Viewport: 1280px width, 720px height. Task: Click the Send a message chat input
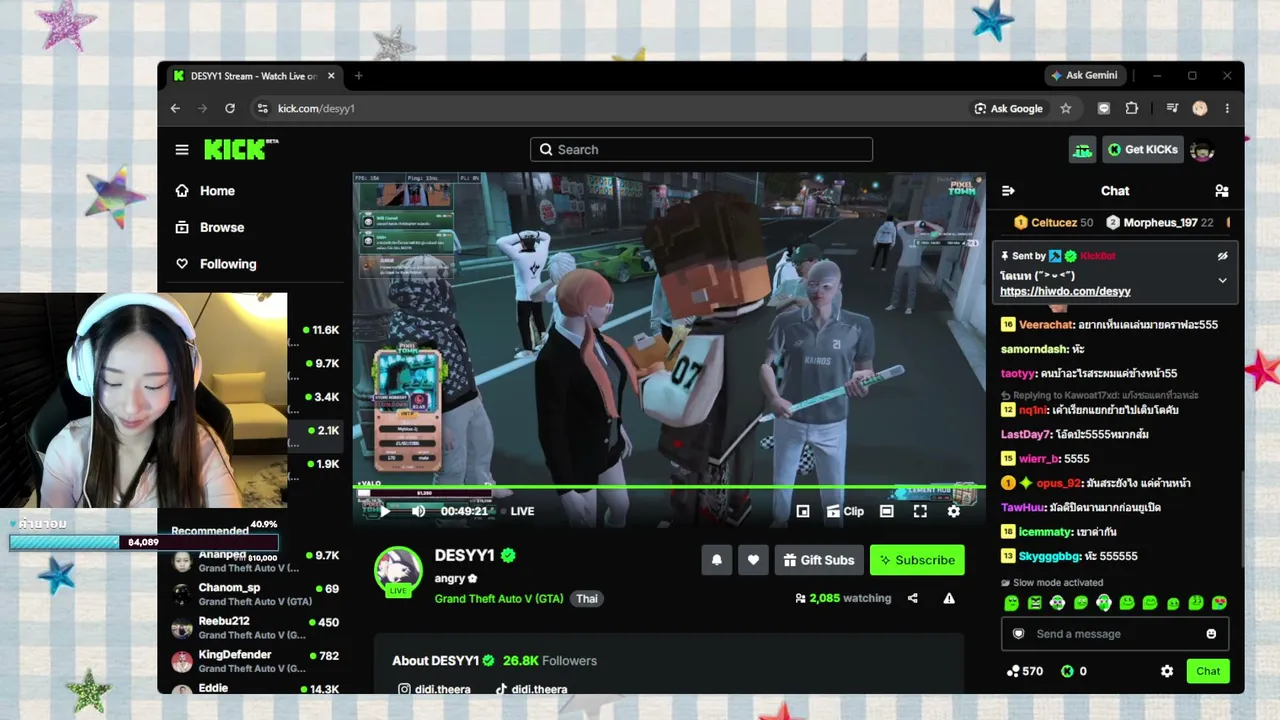[x=1114, y=634]
